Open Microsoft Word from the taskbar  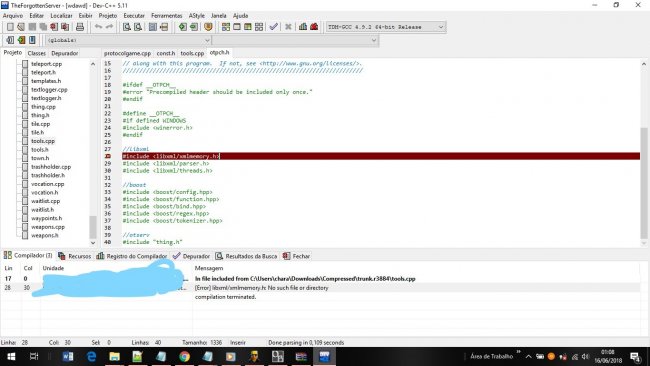click(68, 356)
